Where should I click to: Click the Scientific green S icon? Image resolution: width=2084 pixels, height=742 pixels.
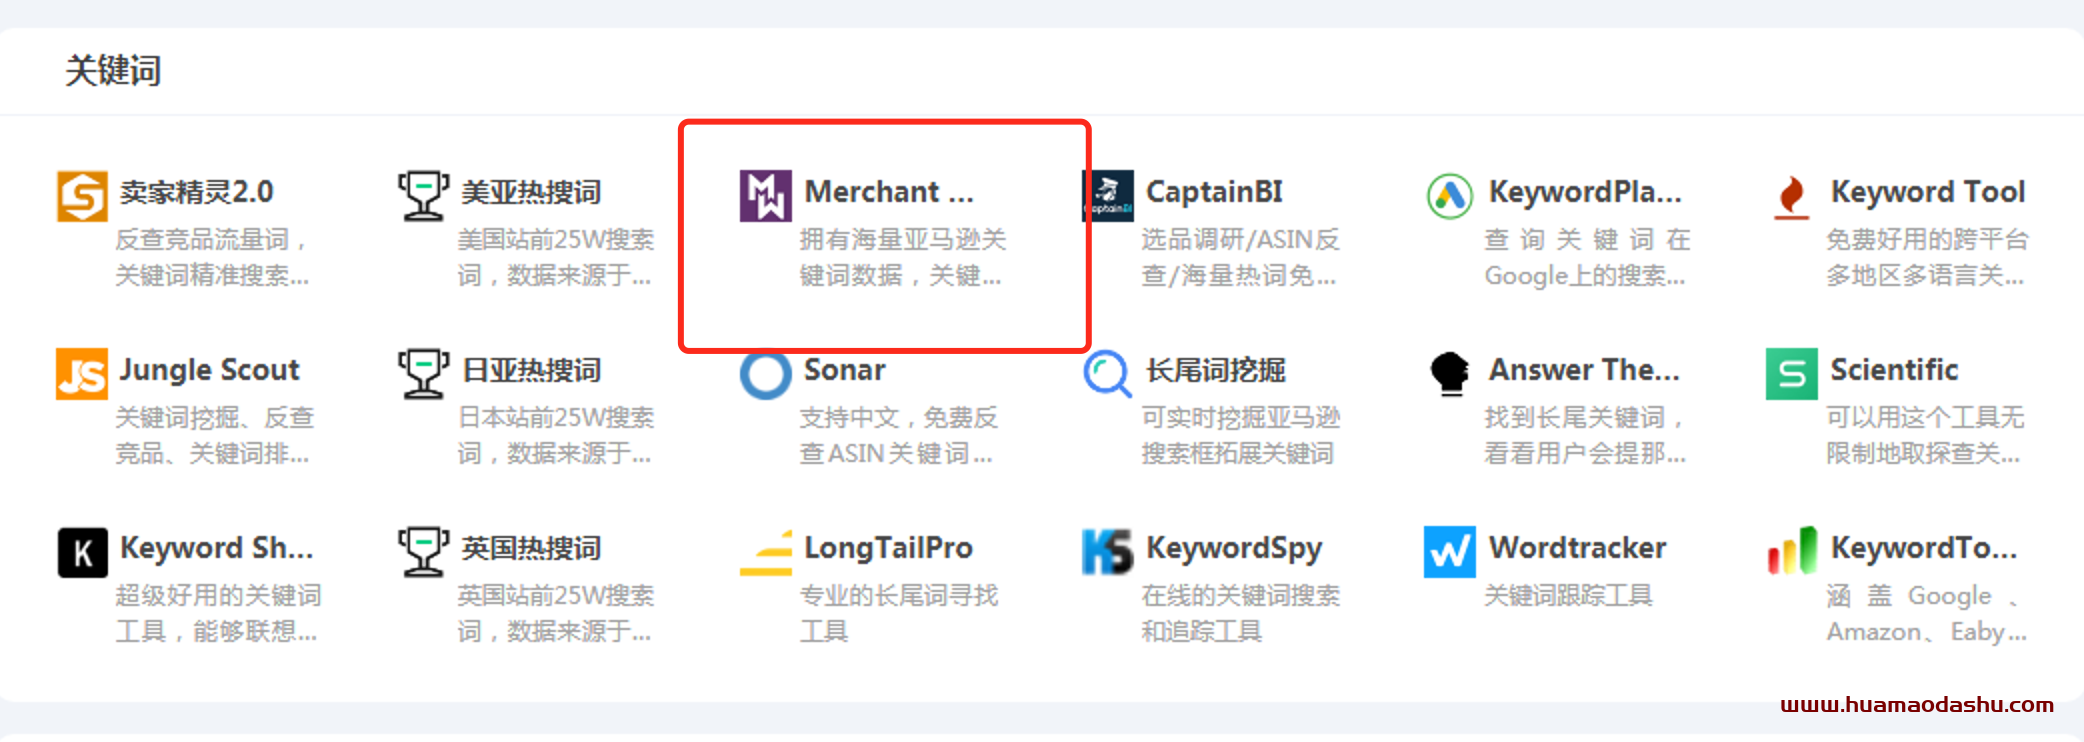pos(1792,373)
